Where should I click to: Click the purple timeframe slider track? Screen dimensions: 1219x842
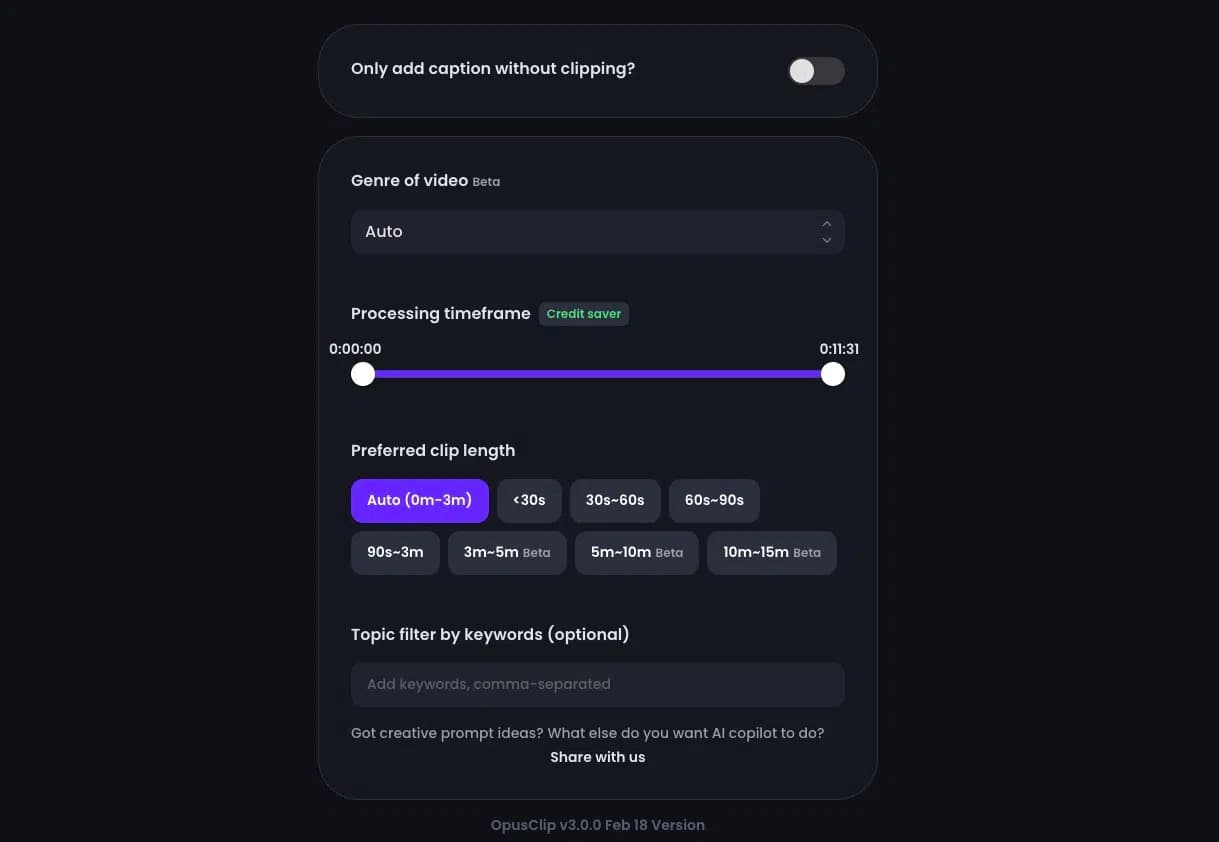(597, 373)
